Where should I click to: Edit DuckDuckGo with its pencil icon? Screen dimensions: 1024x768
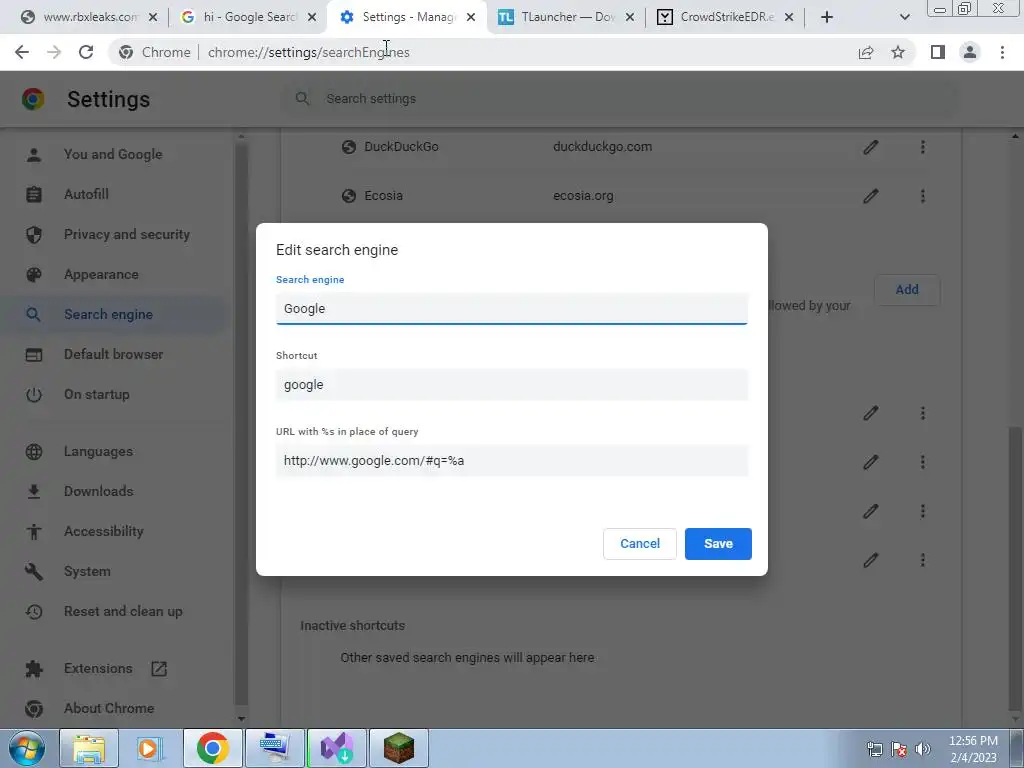coord(871,147)
